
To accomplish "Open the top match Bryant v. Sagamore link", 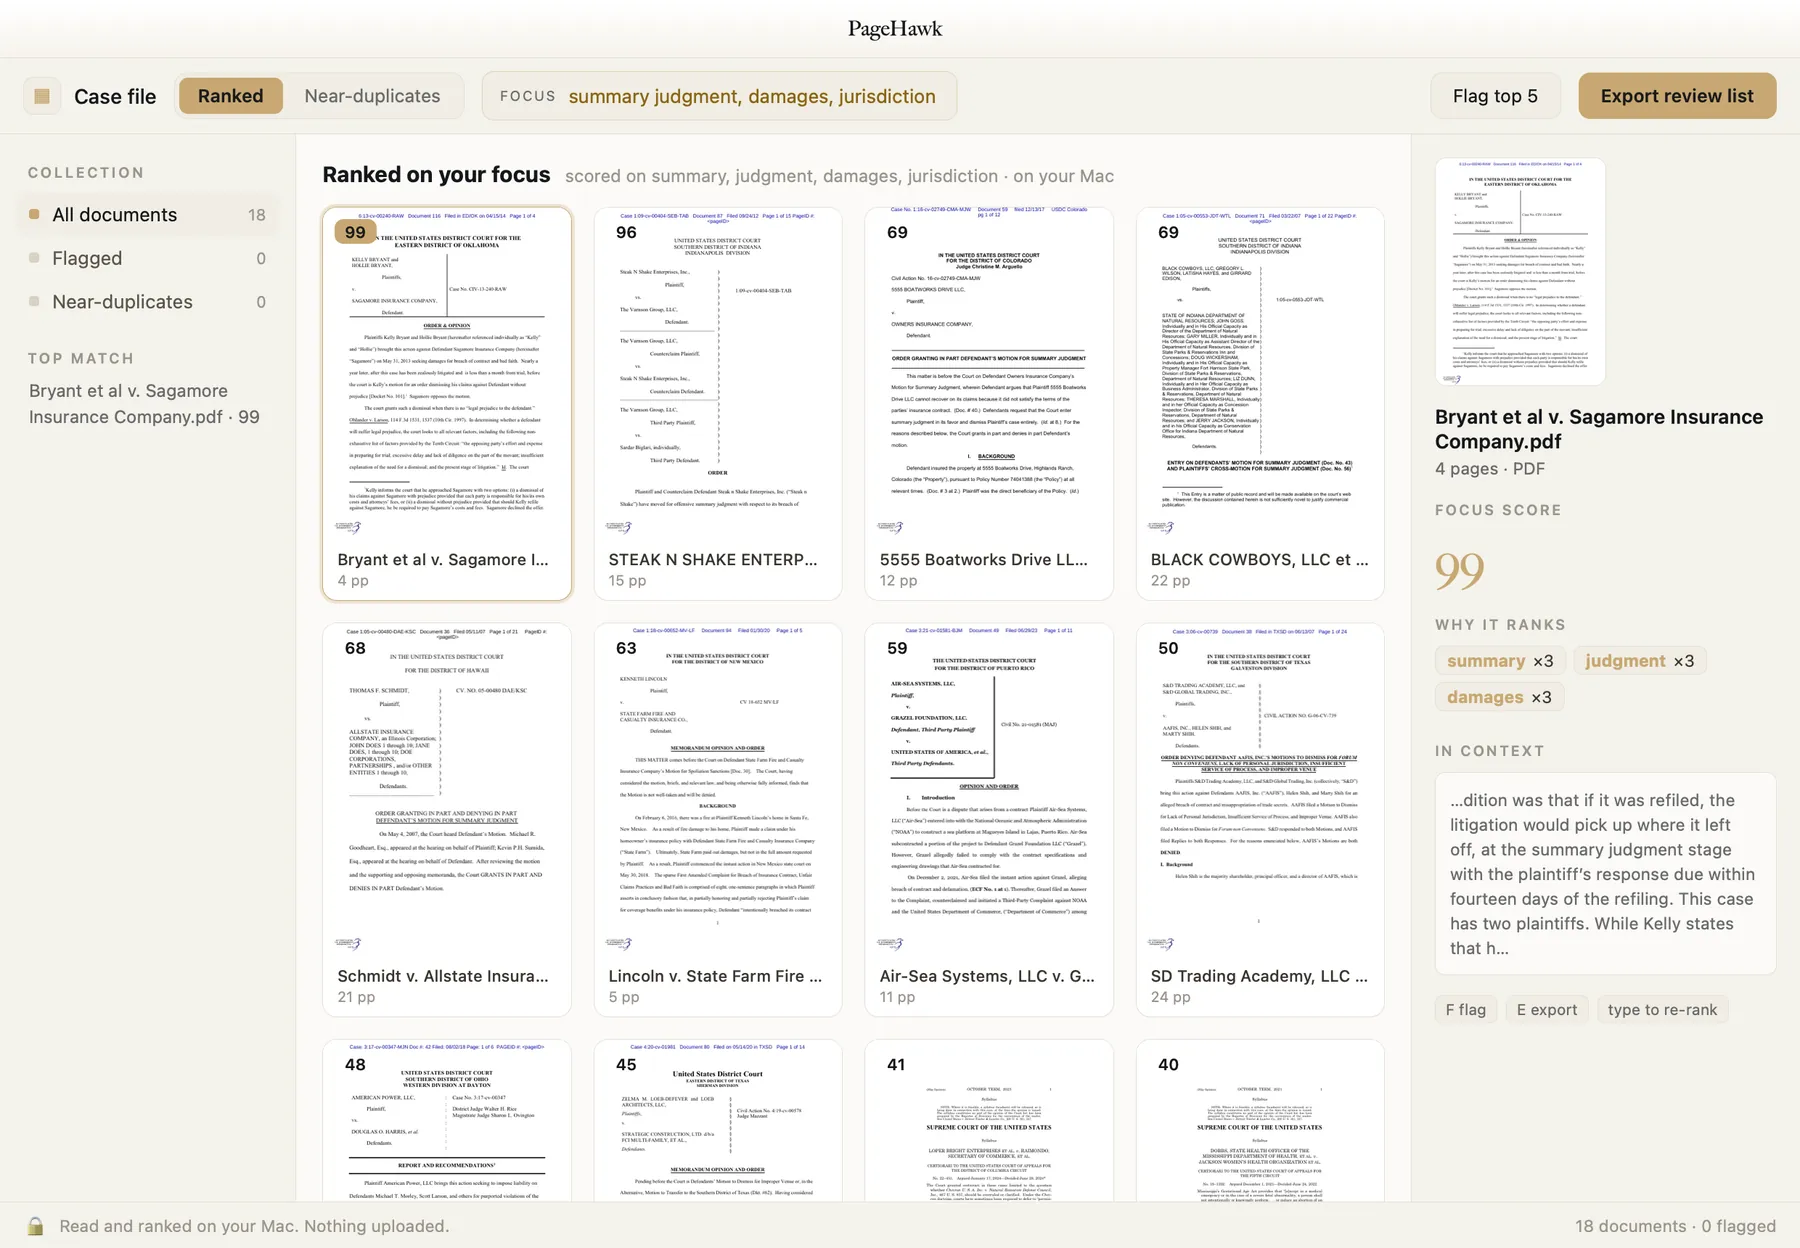I will coord(144,404).
